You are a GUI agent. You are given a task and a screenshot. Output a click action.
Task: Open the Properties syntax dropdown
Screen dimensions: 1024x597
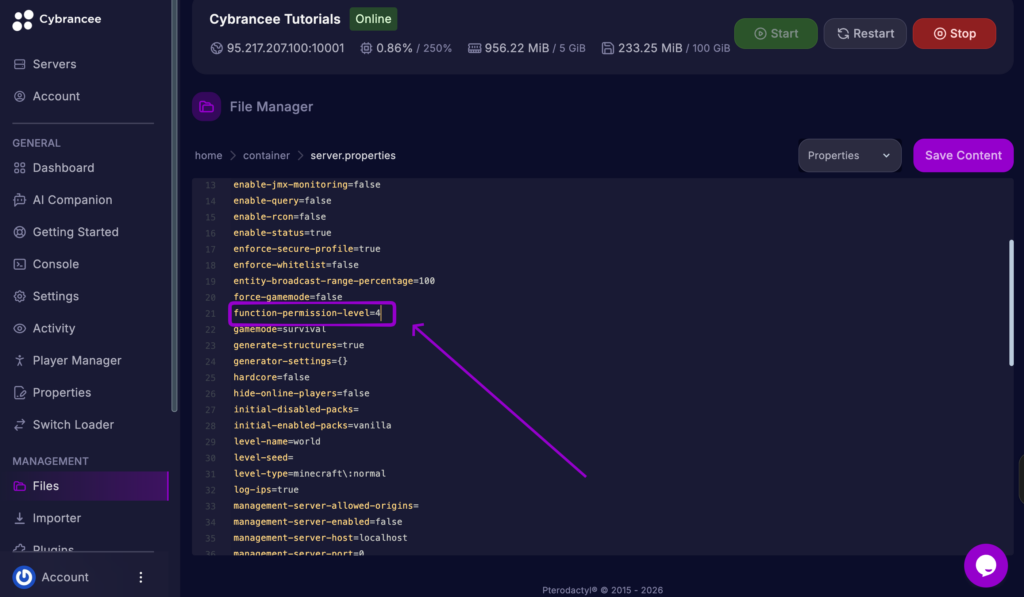[x=849, y=155]
